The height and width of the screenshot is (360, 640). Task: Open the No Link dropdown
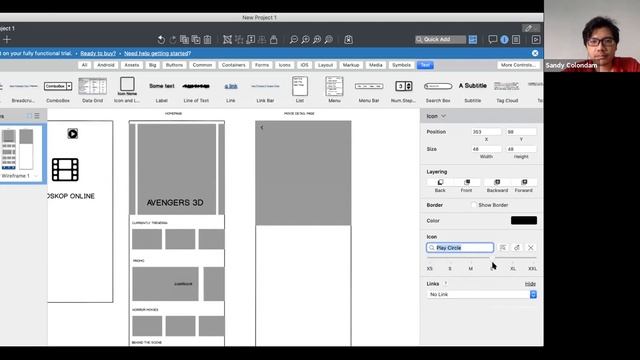click(482, 294)
